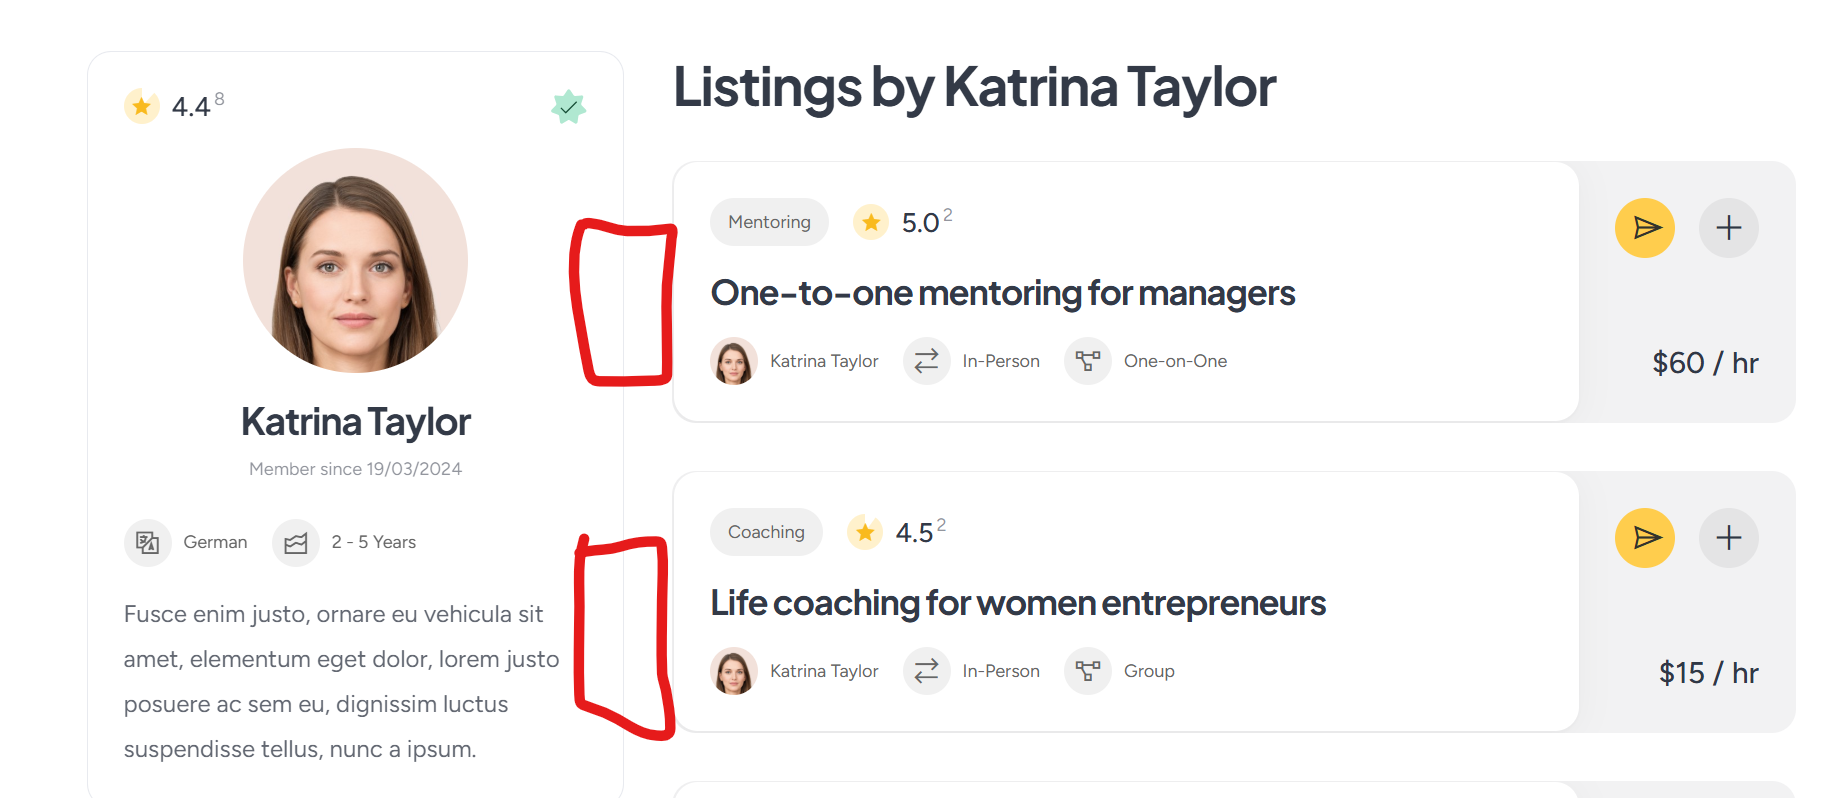Click the green verified badge icon

click(x=569, y=107)
